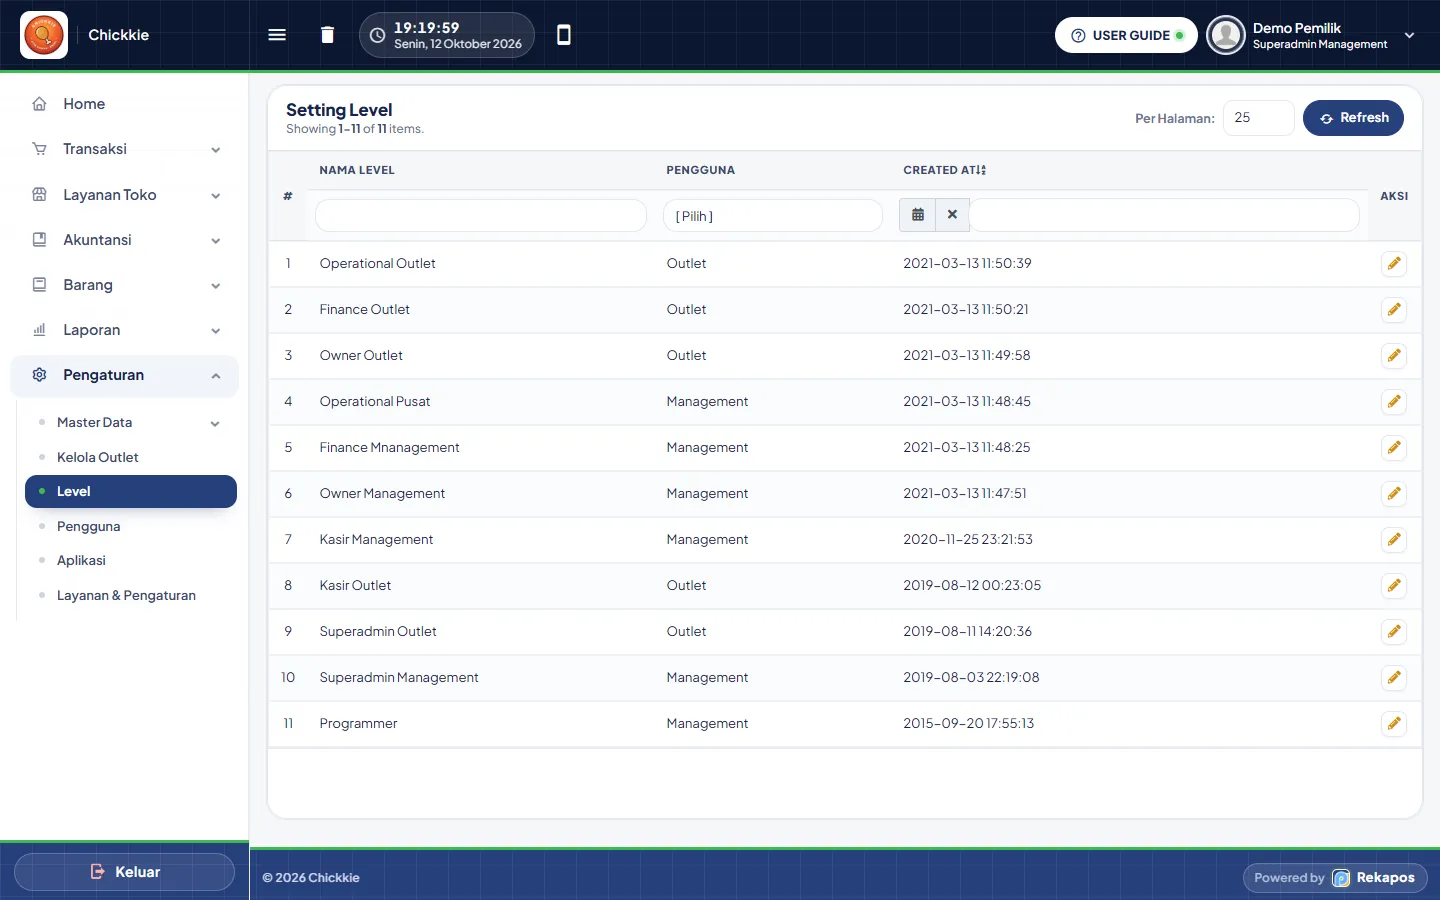Sort by the Created At column header

click(x=944, y=170)
